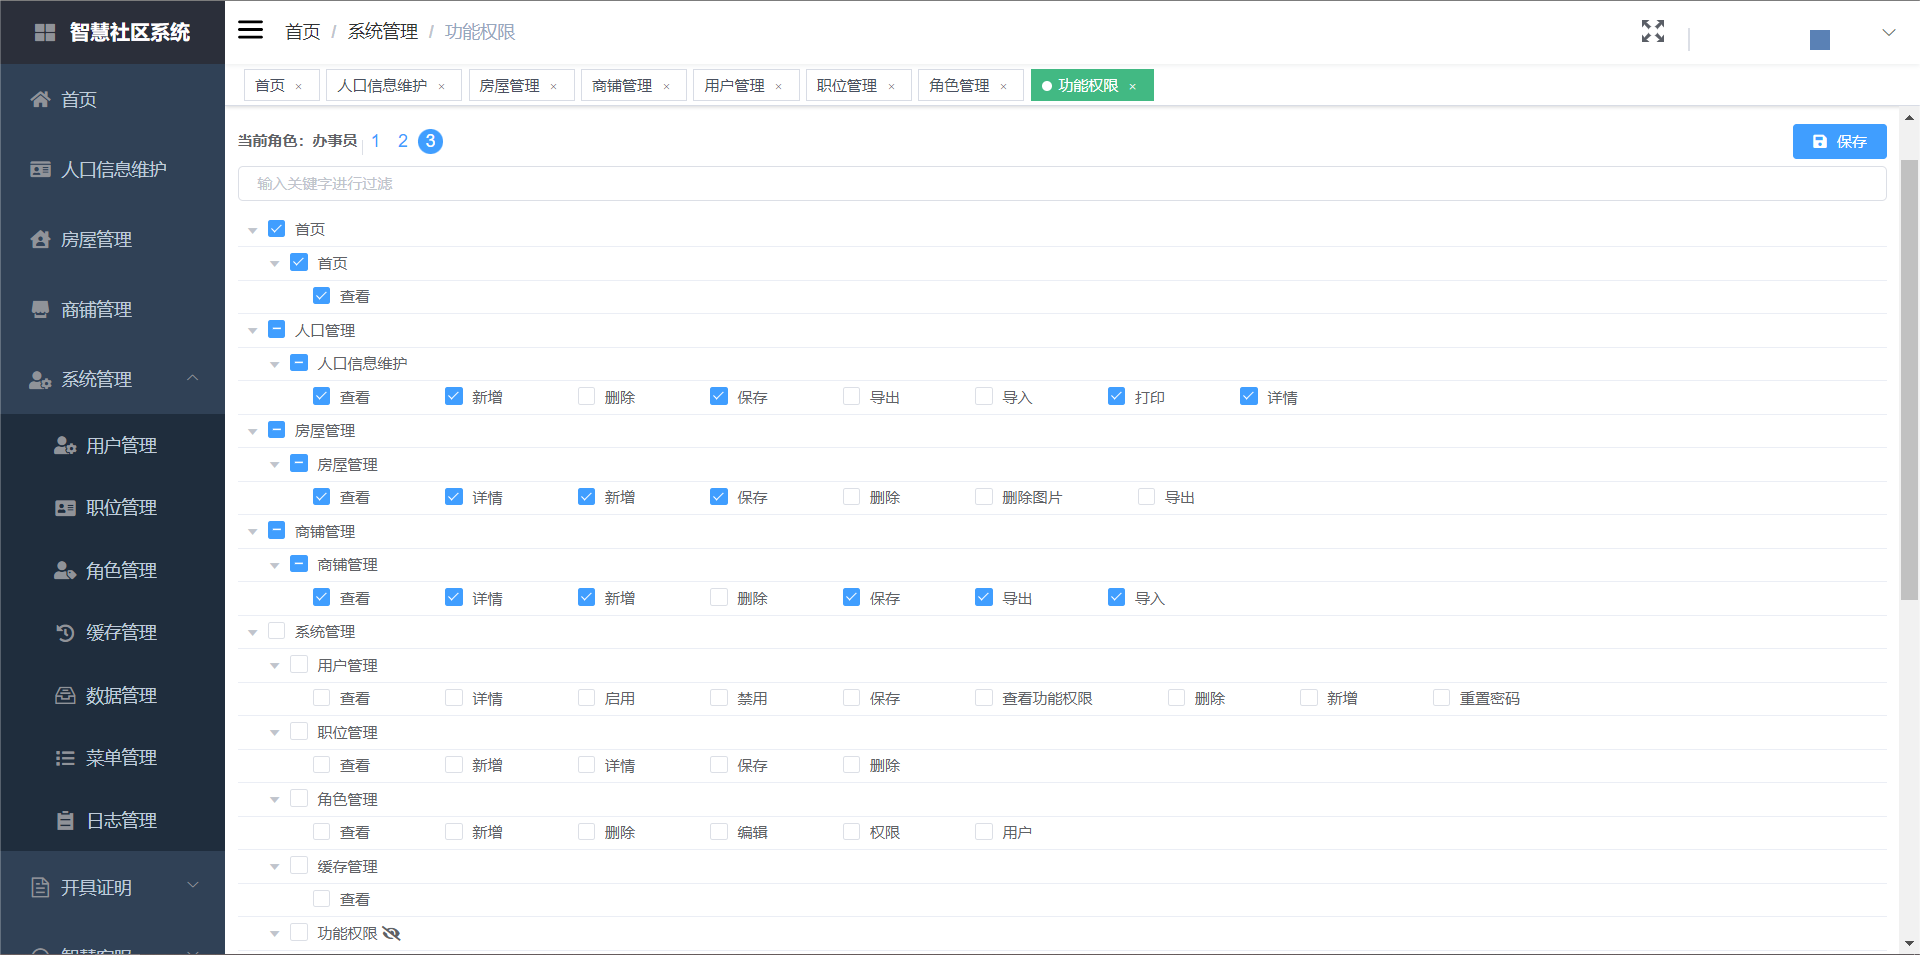Image resolution: width=1920 pixels, height=955 pixels.
Task: Click the vertical scrollbar thumb
Action: pyautogui.click(x=1909, y=380)
